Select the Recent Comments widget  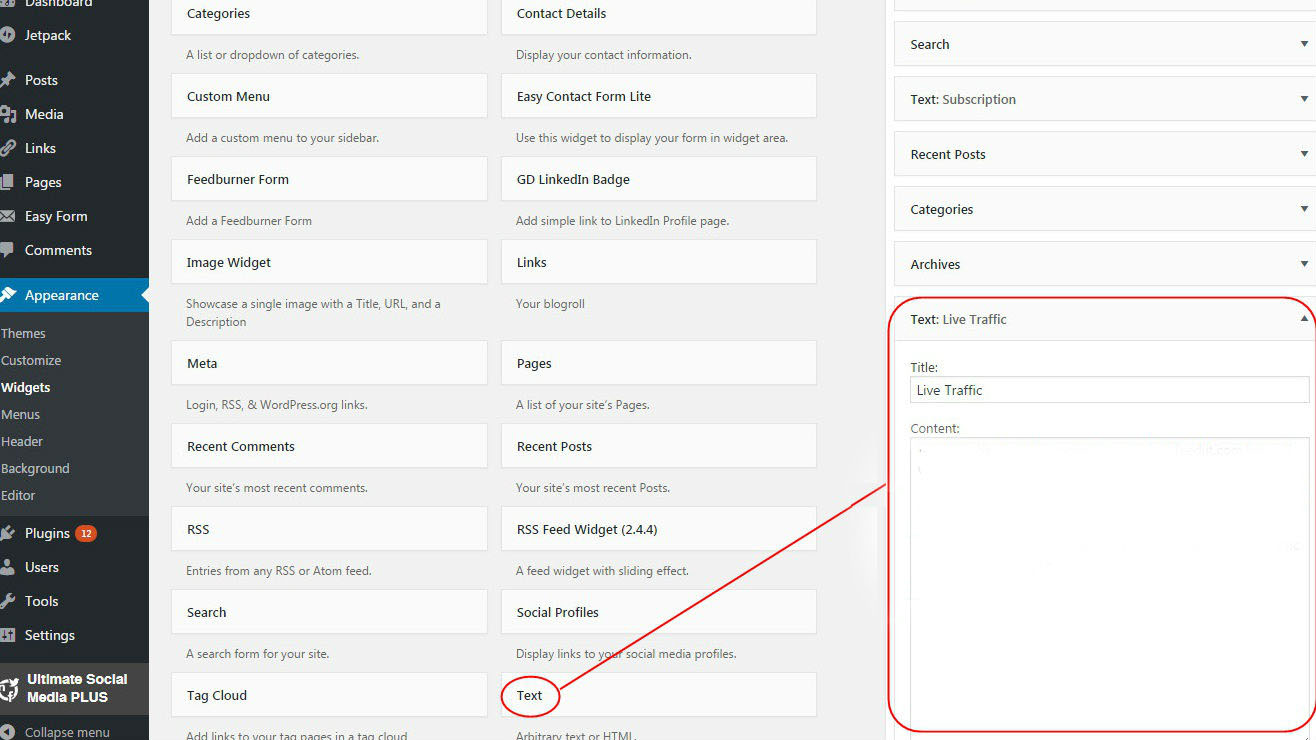click(329, 446)
